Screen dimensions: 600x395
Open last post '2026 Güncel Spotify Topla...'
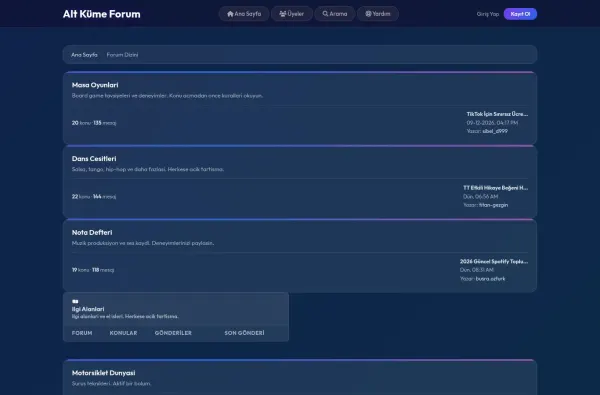click(x=494, y=261)
